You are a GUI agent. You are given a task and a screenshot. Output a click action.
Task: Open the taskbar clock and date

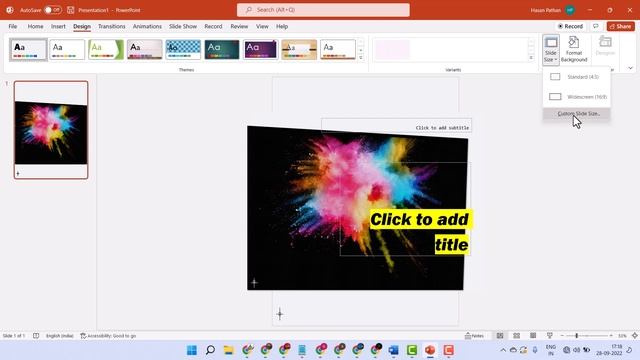(x=609, y=350)
